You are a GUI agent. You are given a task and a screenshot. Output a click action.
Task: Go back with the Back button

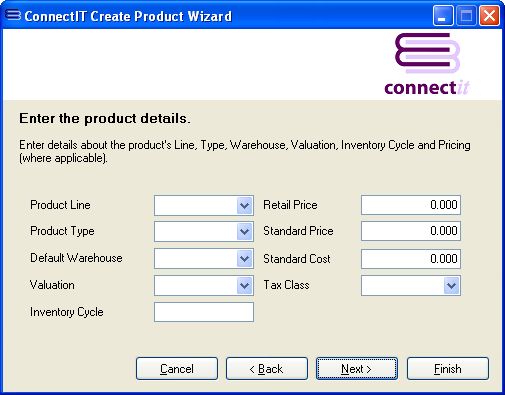(x=267, y=369)
